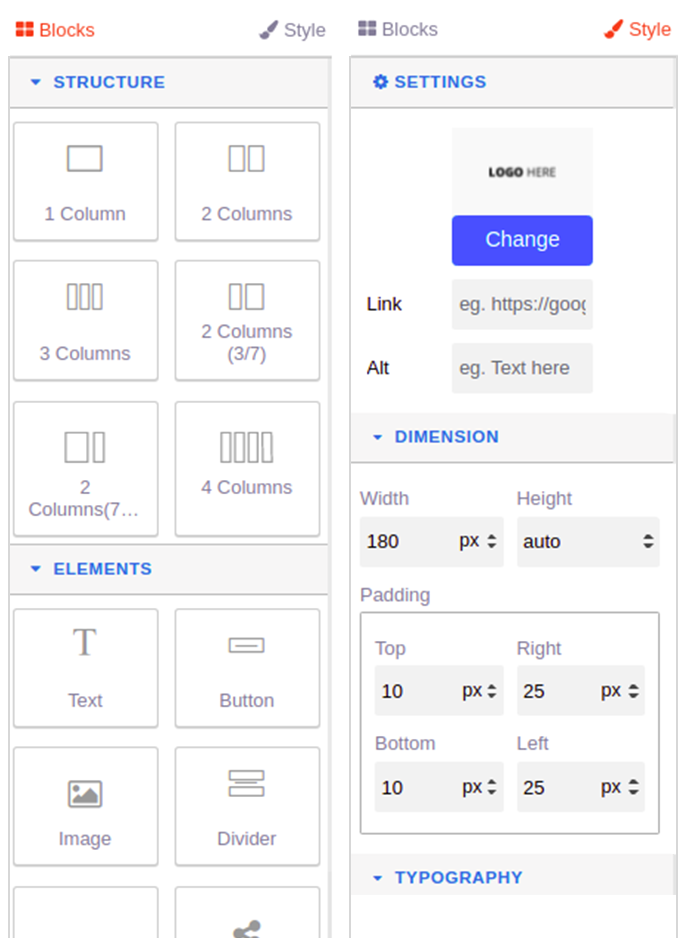Select the Button element block
Screen dimensions: 700x938
(247, 667)
